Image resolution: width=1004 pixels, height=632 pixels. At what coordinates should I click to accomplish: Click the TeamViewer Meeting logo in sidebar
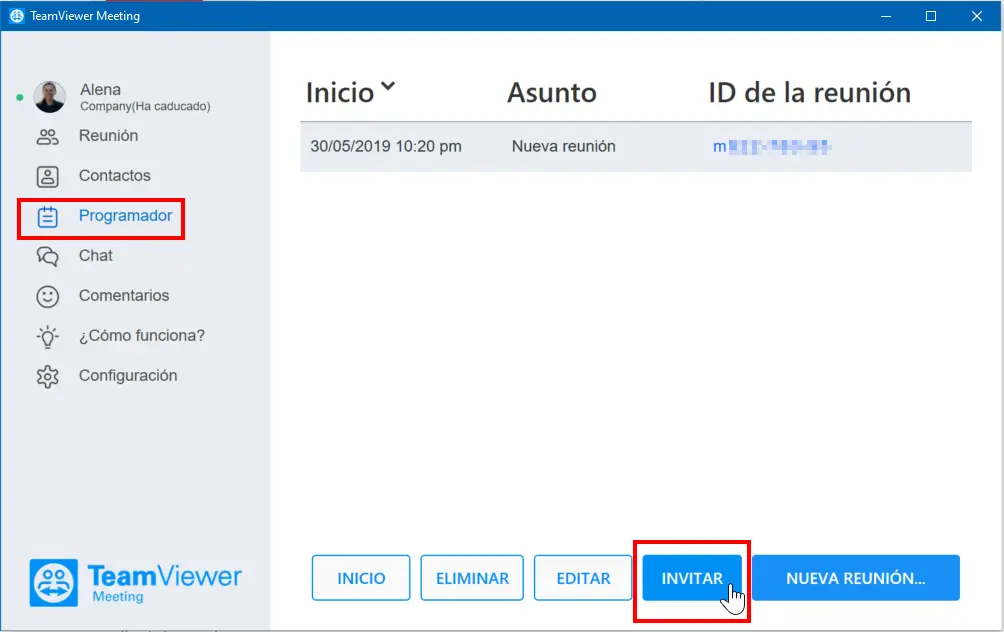click(x=136, y=583)
